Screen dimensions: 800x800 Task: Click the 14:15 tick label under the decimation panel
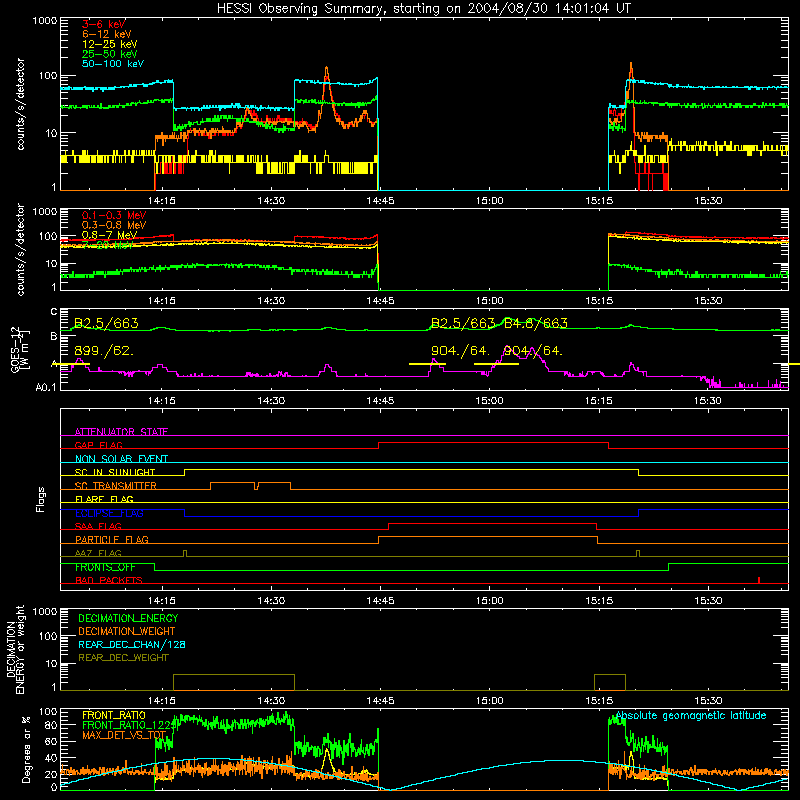pos(162,701)
